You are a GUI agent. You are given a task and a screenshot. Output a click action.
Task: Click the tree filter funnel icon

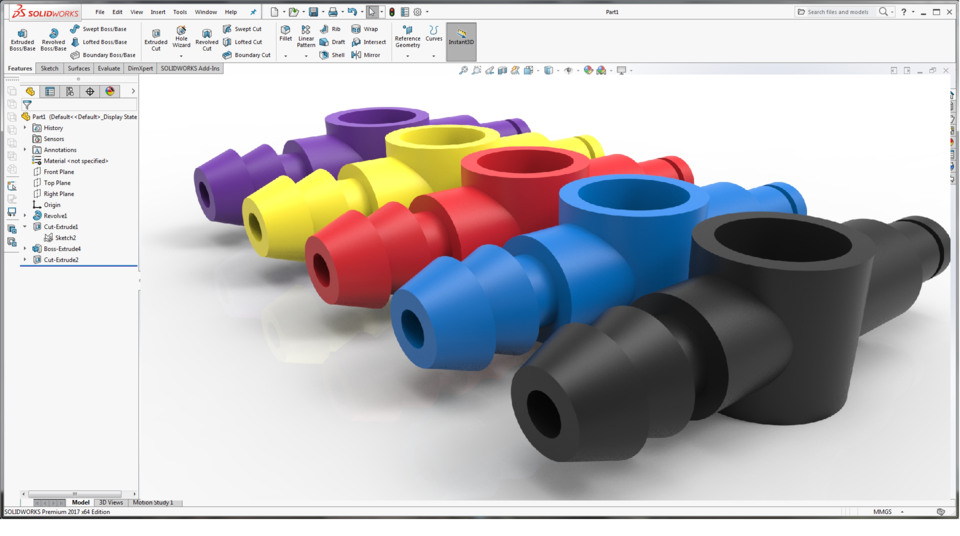tap(27, 105)
